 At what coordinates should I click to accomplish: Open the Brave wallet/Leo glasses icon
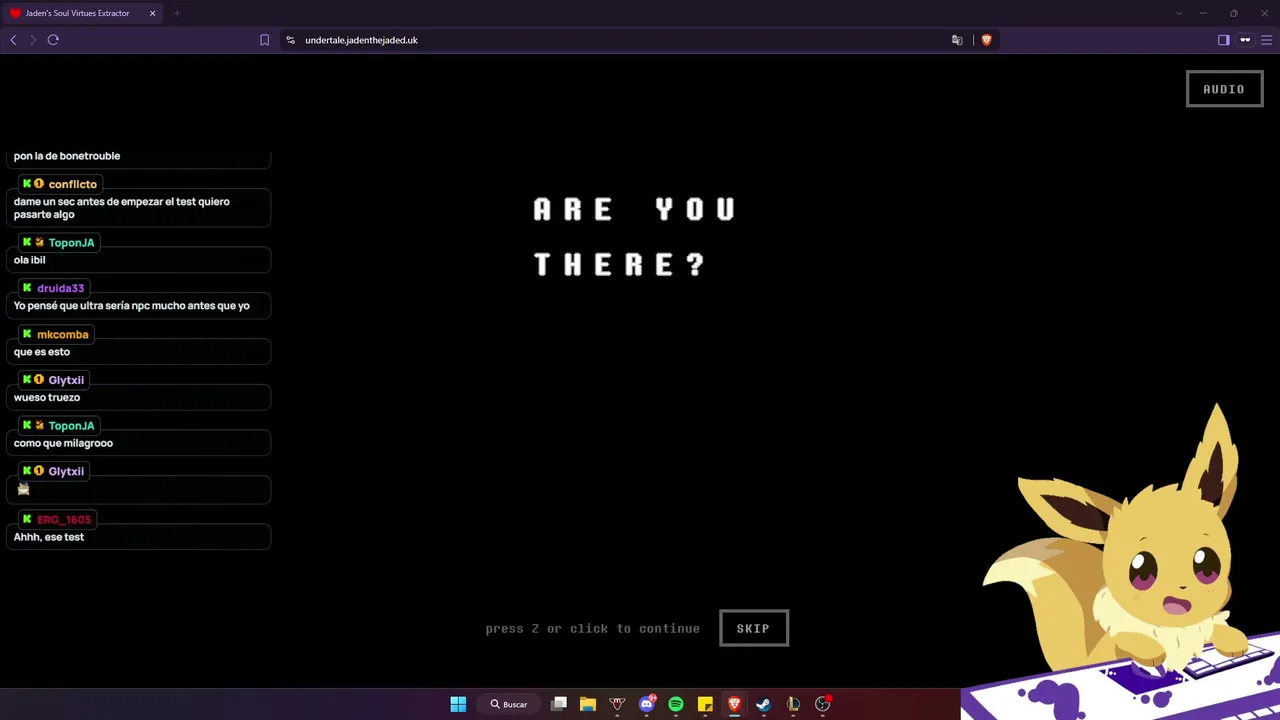coord(1245,40)
